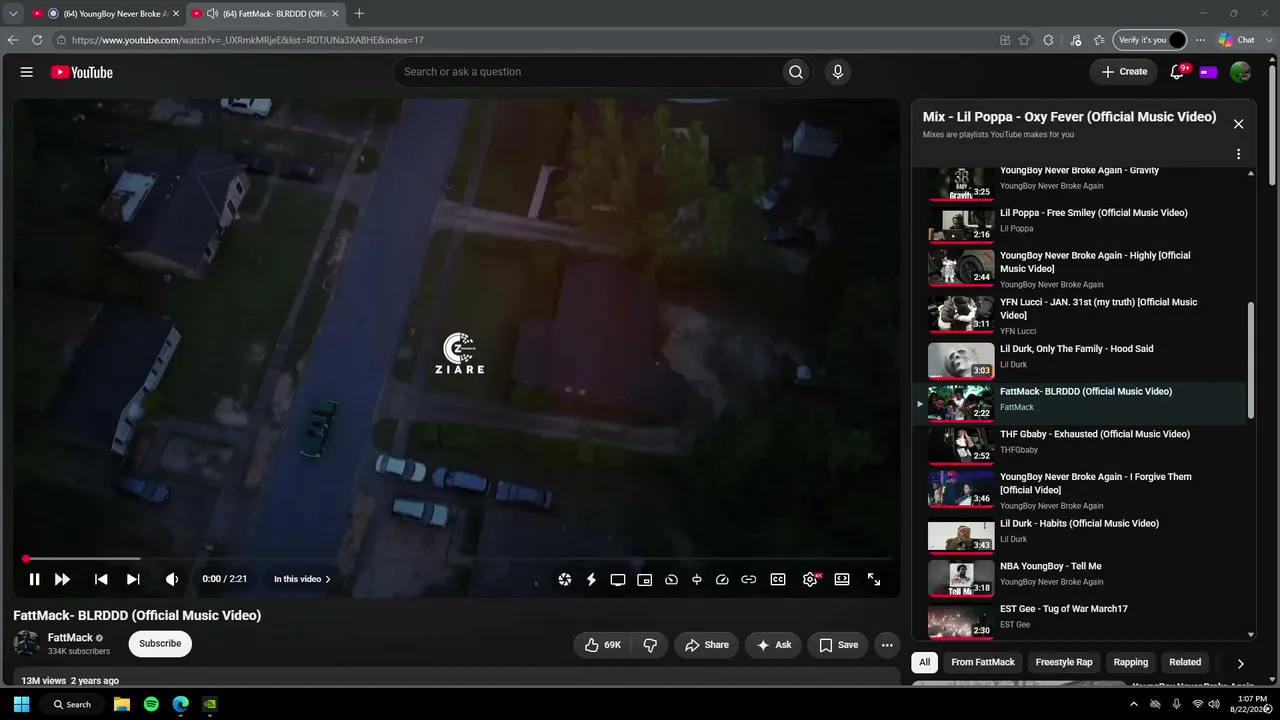Add this page to favorites star
The height and width of the screenshot is (720, 1280).
click(x=1024, y=40)
